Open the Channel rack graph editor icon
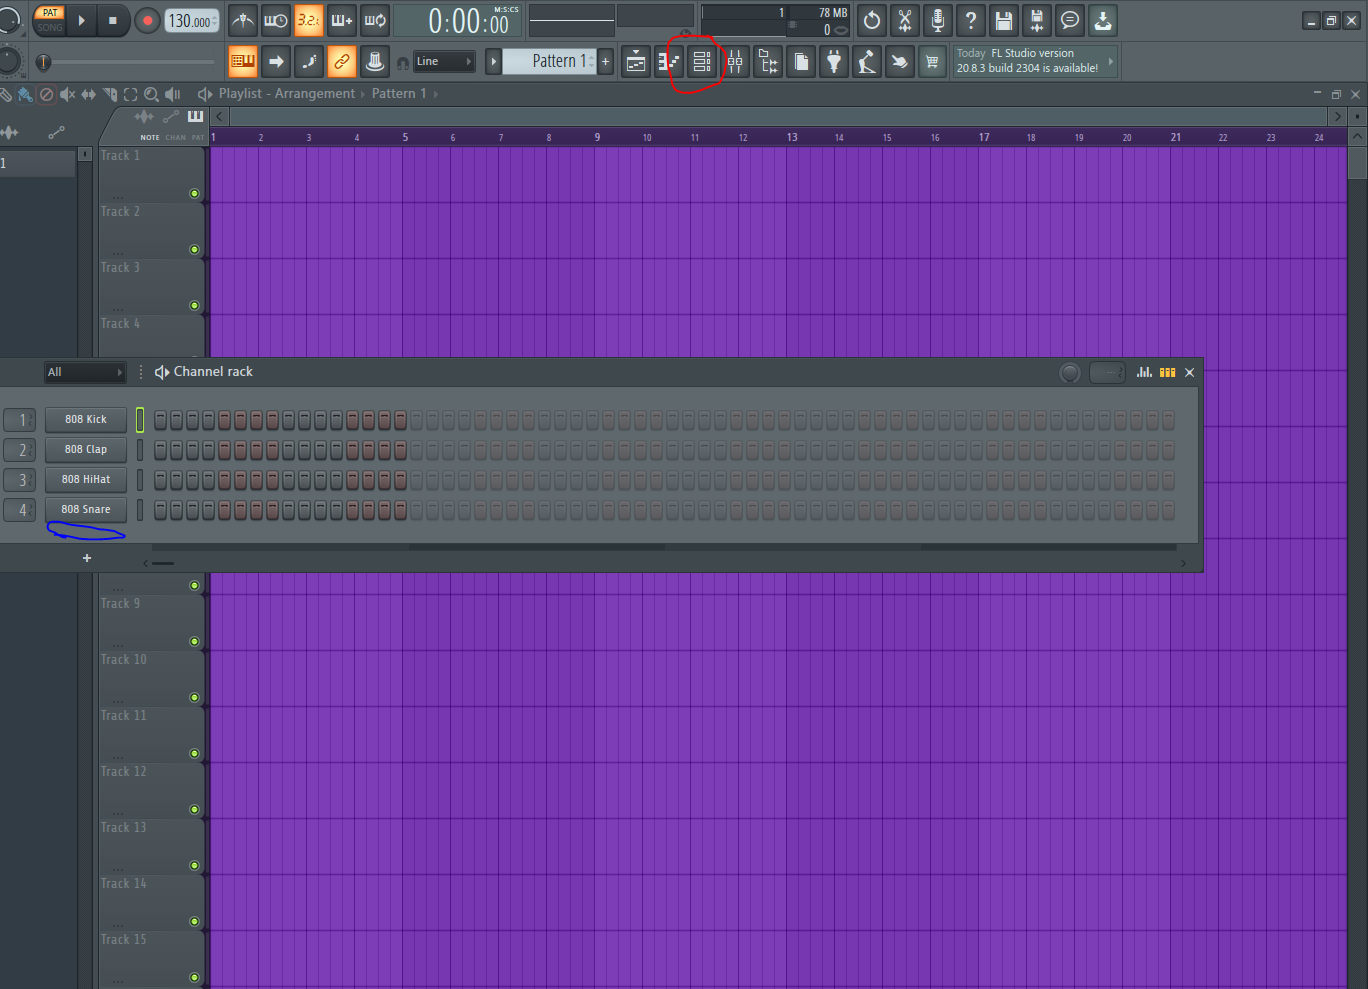Image resolution: width=1368 pixels, height=989 pixels. tap(1144, 372)
